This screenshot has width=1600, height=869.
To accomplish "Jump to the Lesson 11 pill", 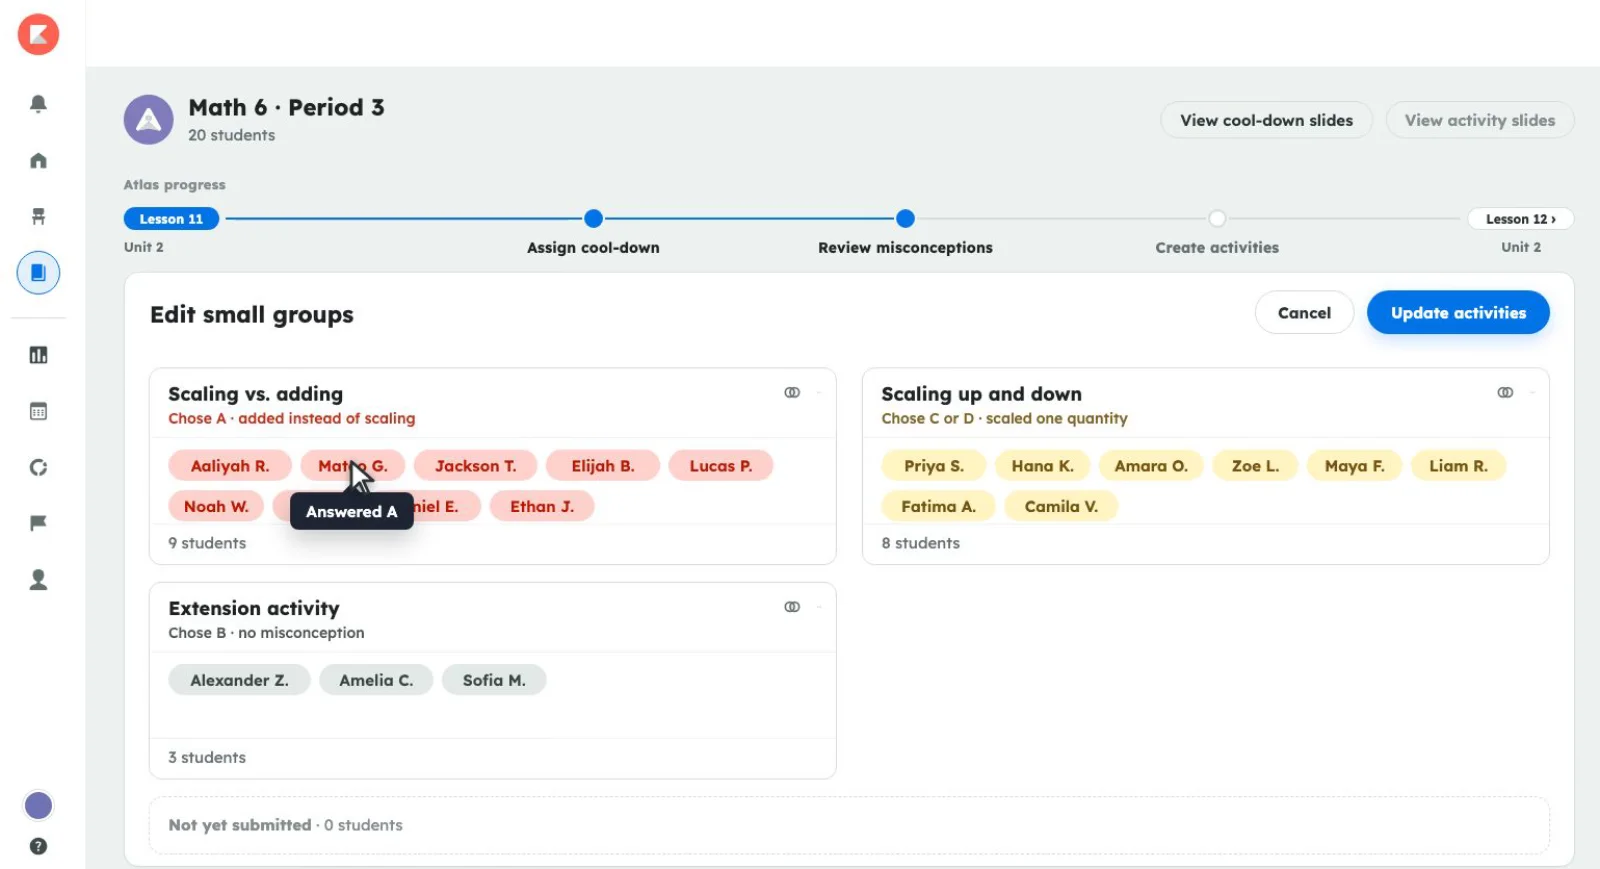I will [171, 219].
